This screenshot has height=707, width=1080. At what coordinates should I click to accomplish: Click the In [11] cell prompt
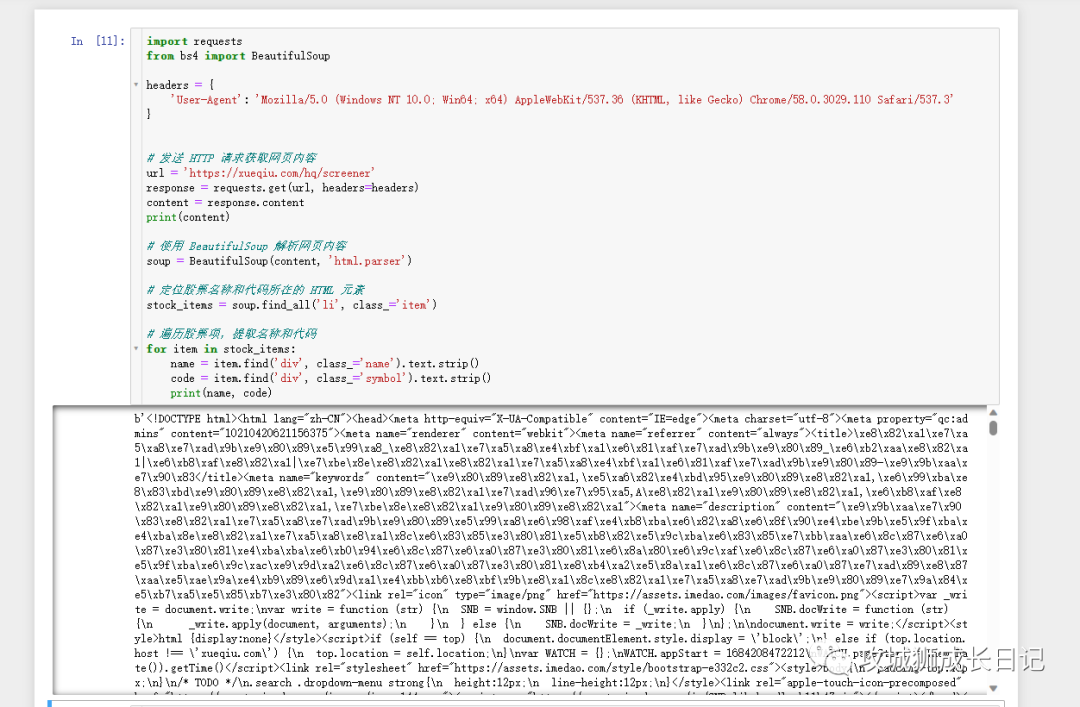[98, 41]
